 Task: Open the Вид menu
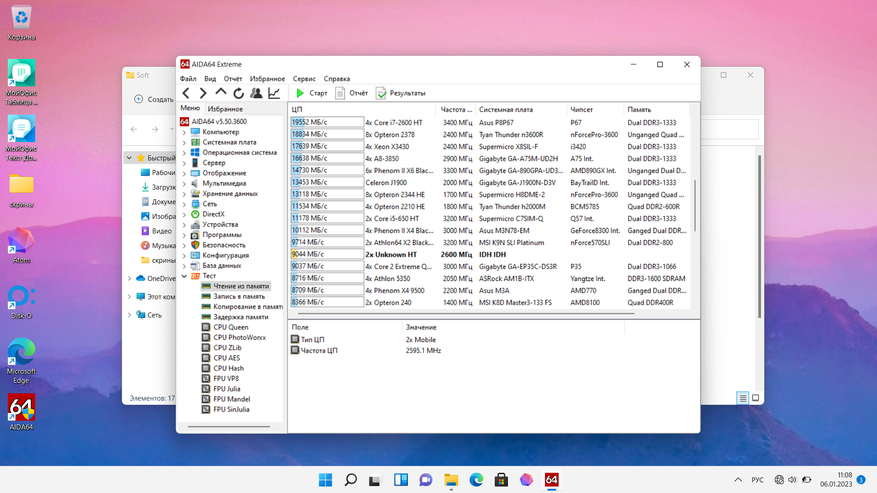click(x=210, y=79)
